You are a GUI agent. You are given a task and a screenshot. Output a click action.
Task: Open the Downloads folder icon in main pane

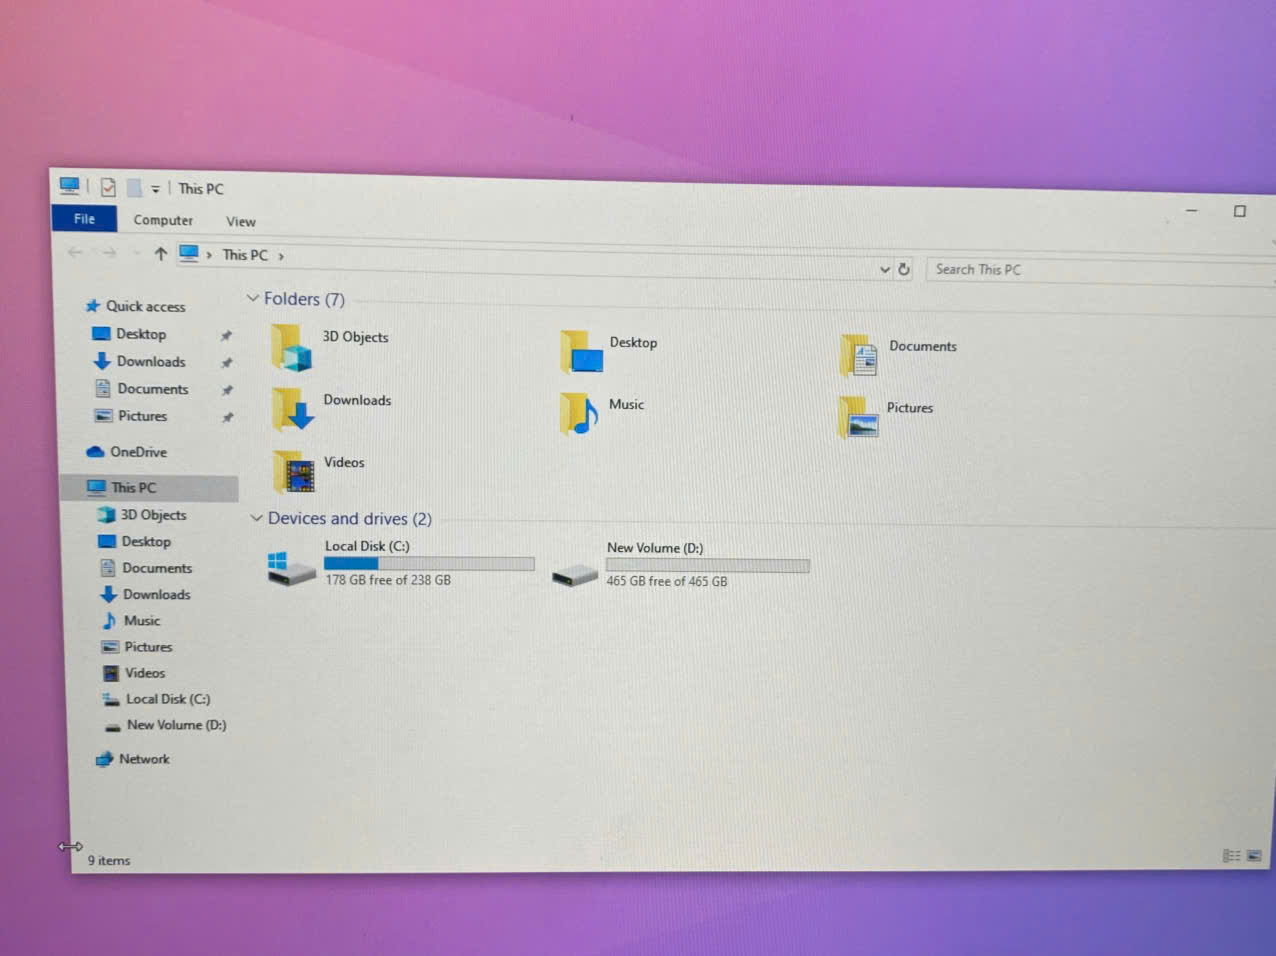[293, 410]
